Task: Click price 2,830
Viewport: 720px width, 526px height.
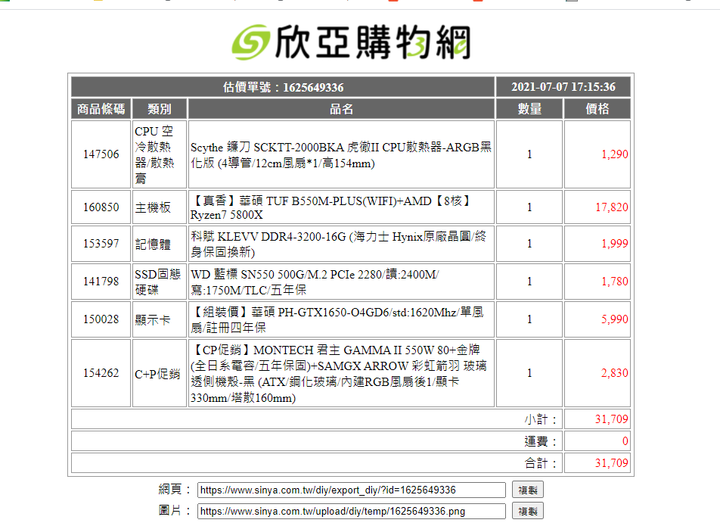Action: 614,373
